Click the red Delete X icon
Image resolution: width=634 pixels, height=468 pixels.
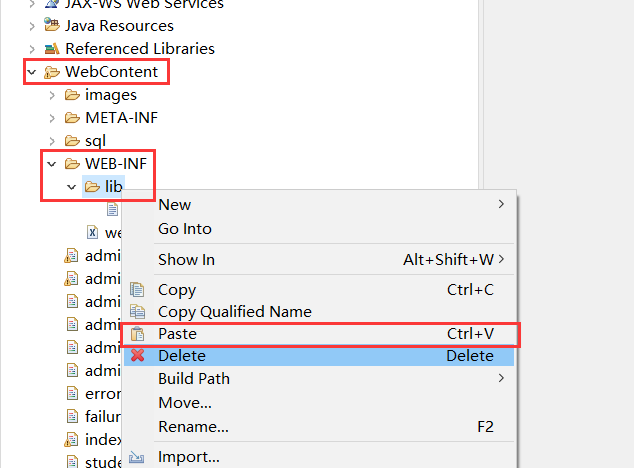(x=138, y=356)
